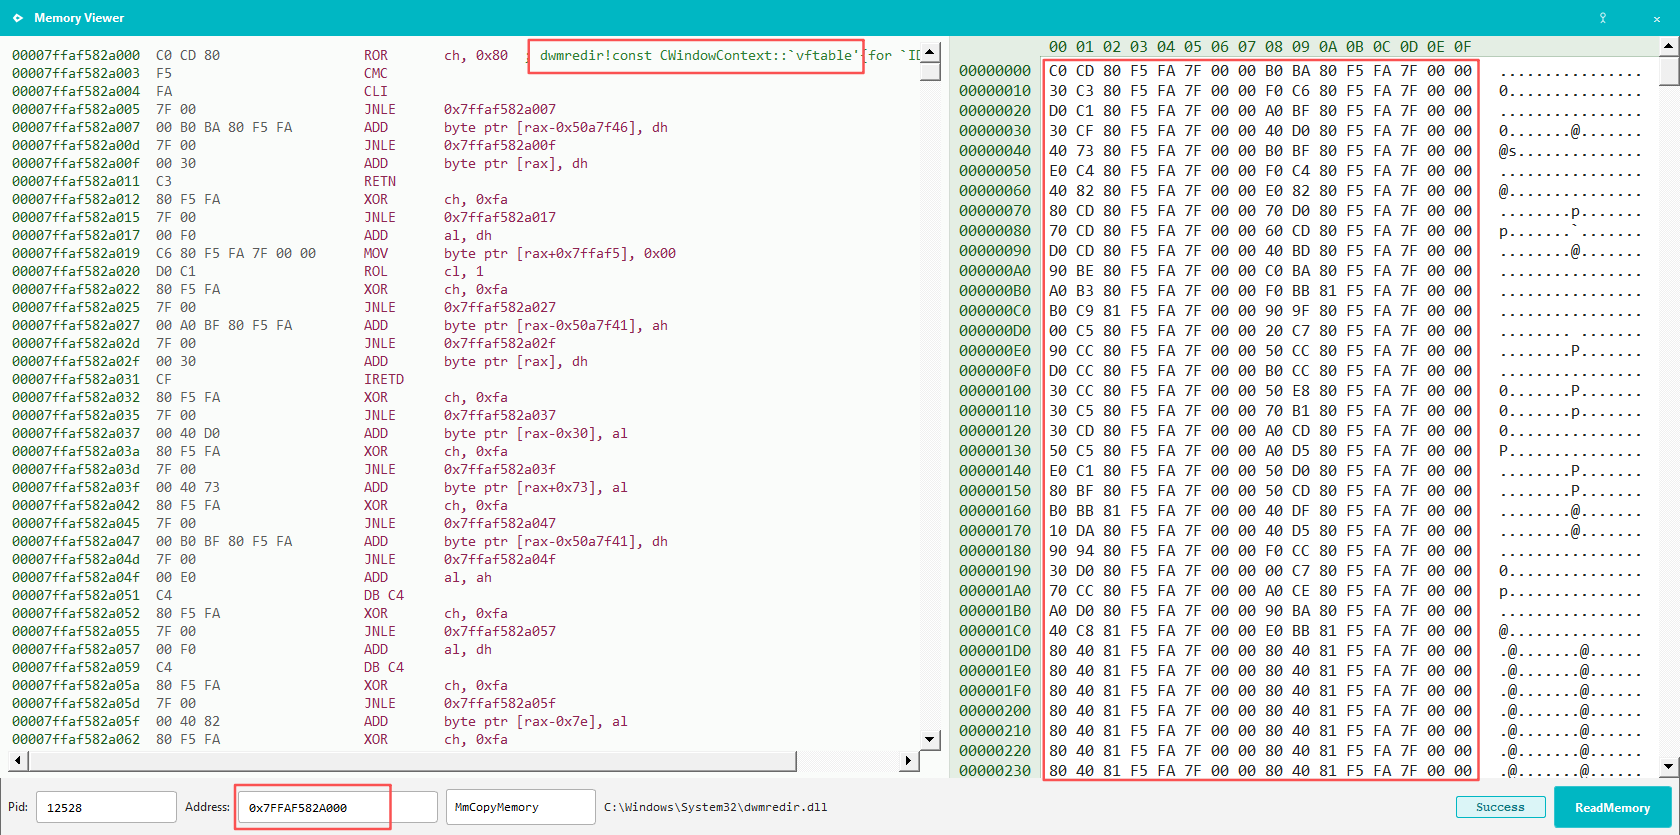The width and height of the screenshot is (1680, 835).
Task: Click disassembly horizontal scroll left arrow
Action: 18,761
